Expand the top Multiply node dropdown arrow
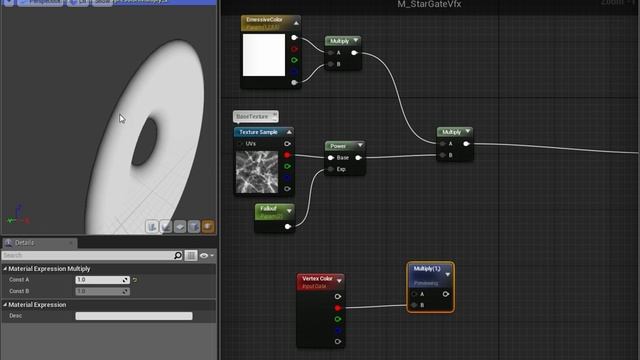Screen dimensions: 640x360 pyautogui.click(x=356, y=40)
